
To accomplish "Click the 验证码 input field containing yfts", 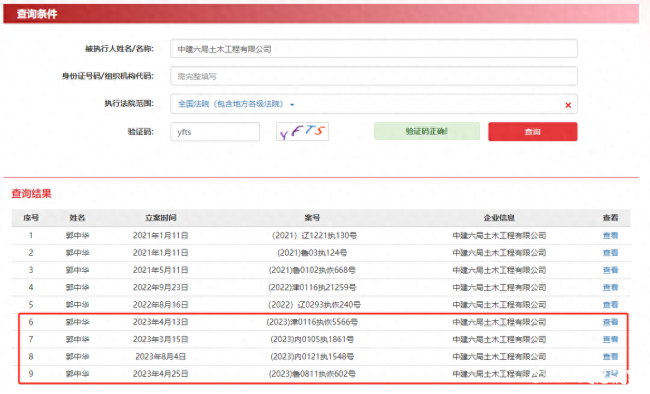I will [x=215, y=132].
